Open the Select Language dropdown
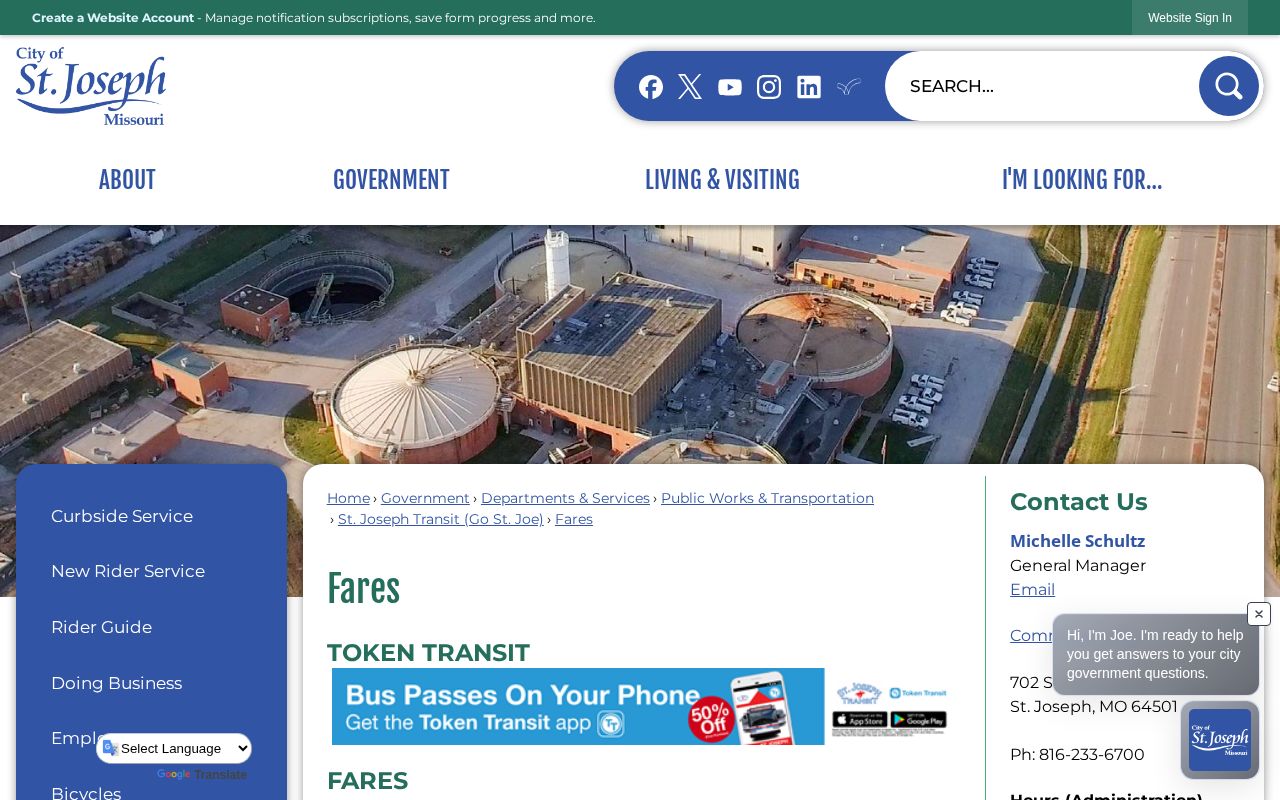Viewport: 1280px width, 800px height. click(x=175, y=748)
